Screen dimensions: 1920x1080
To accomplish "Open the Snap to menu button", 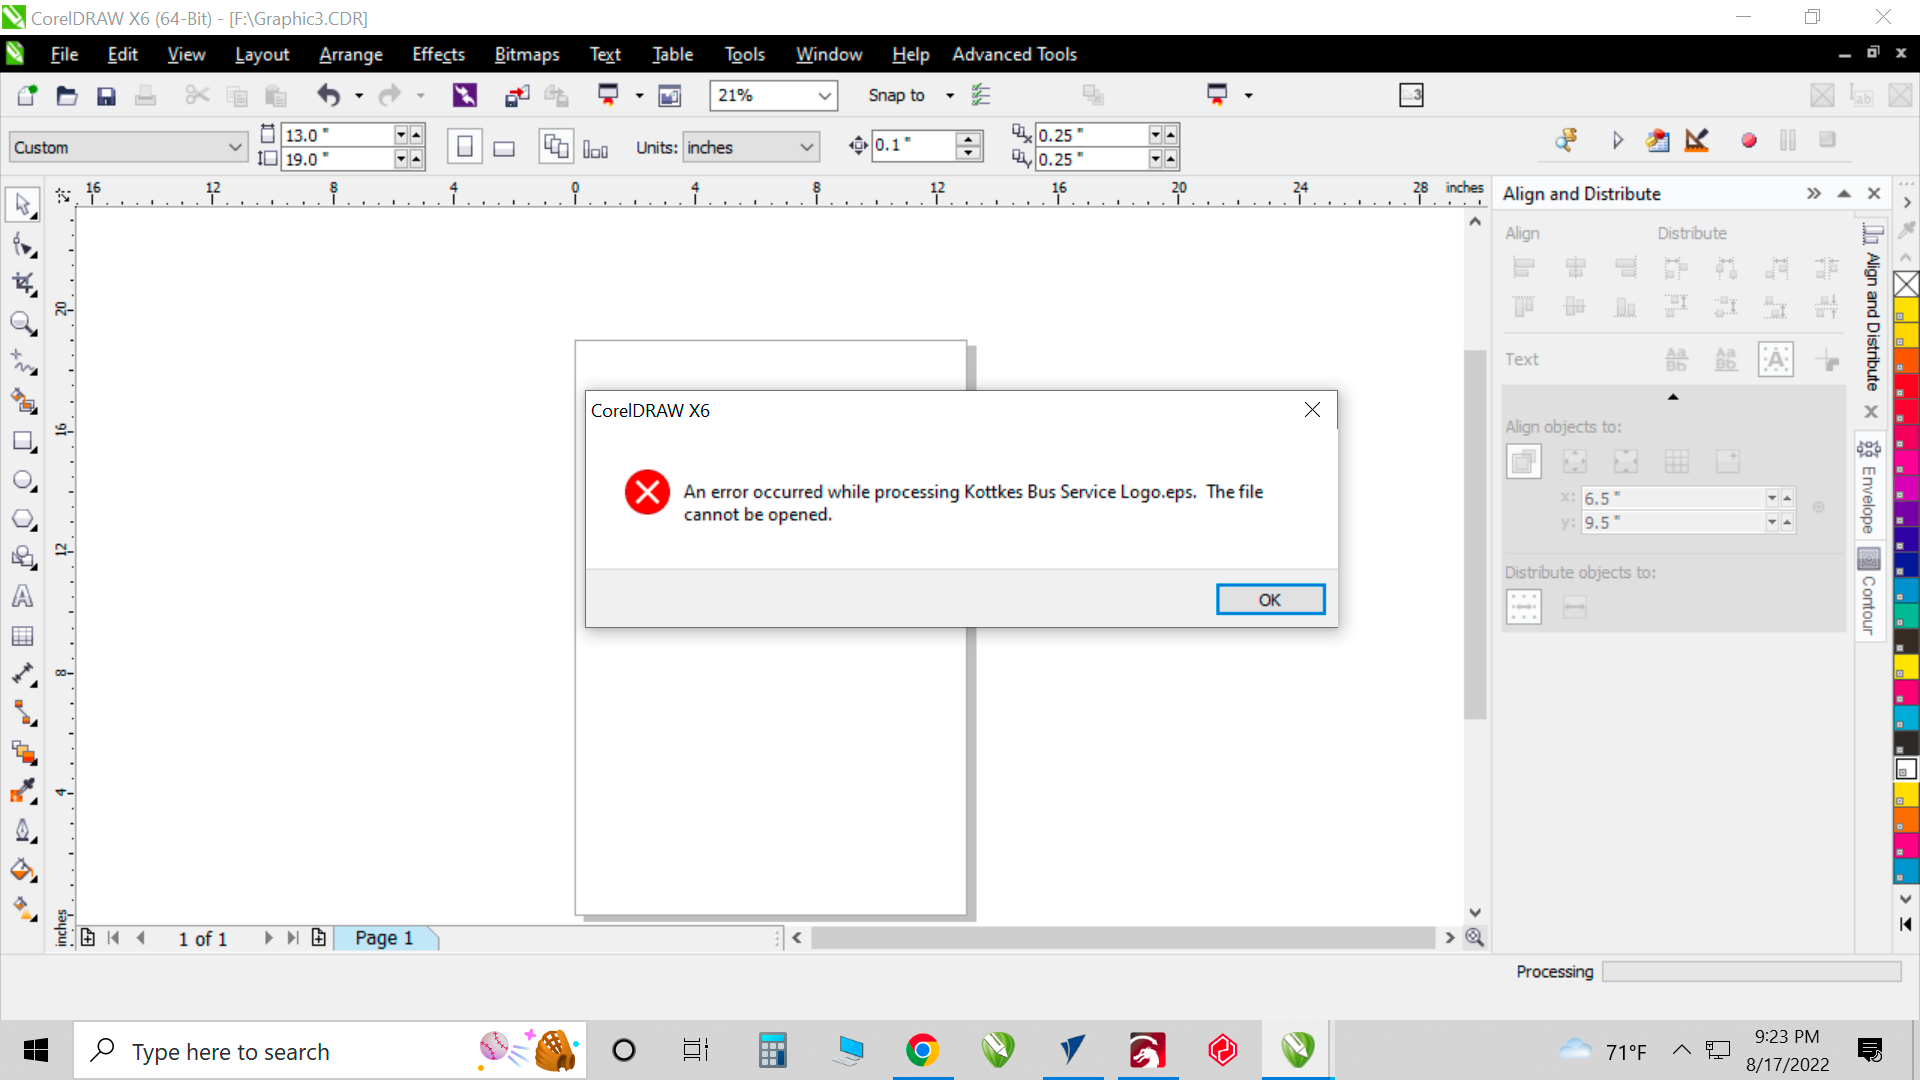I will [x=896, y=96].
